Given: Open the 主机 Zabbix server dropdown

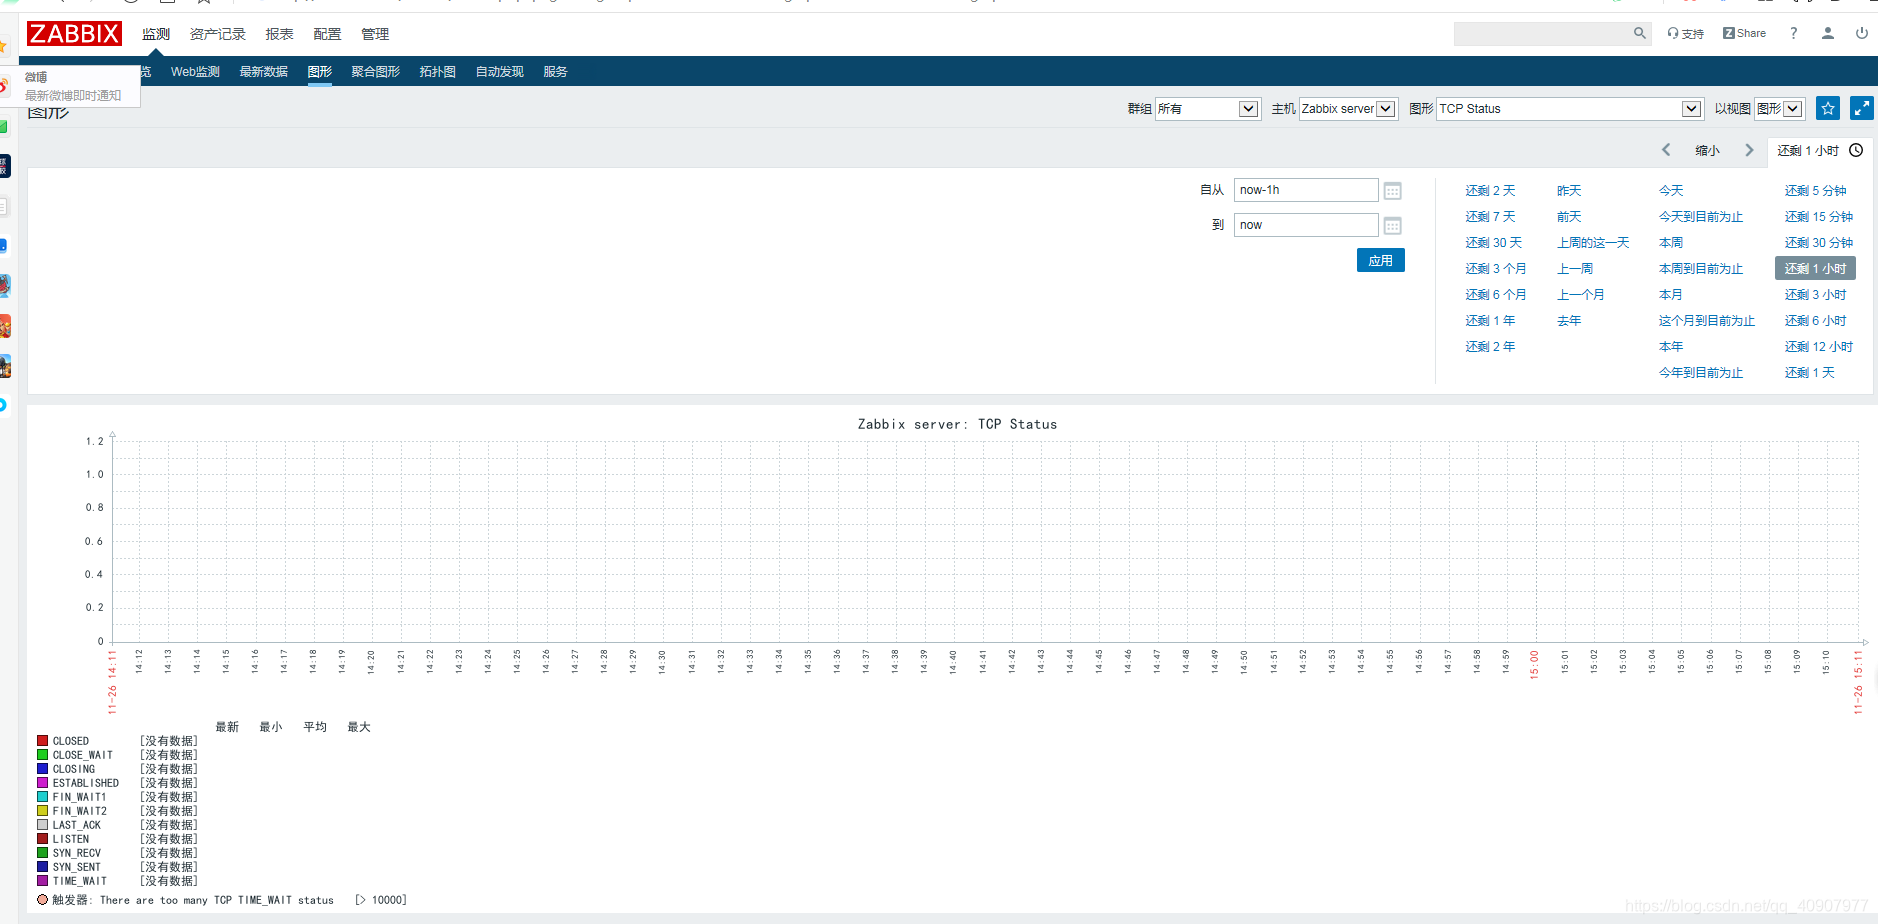Looking at the screenshot, I should (x=1347, y=109).
